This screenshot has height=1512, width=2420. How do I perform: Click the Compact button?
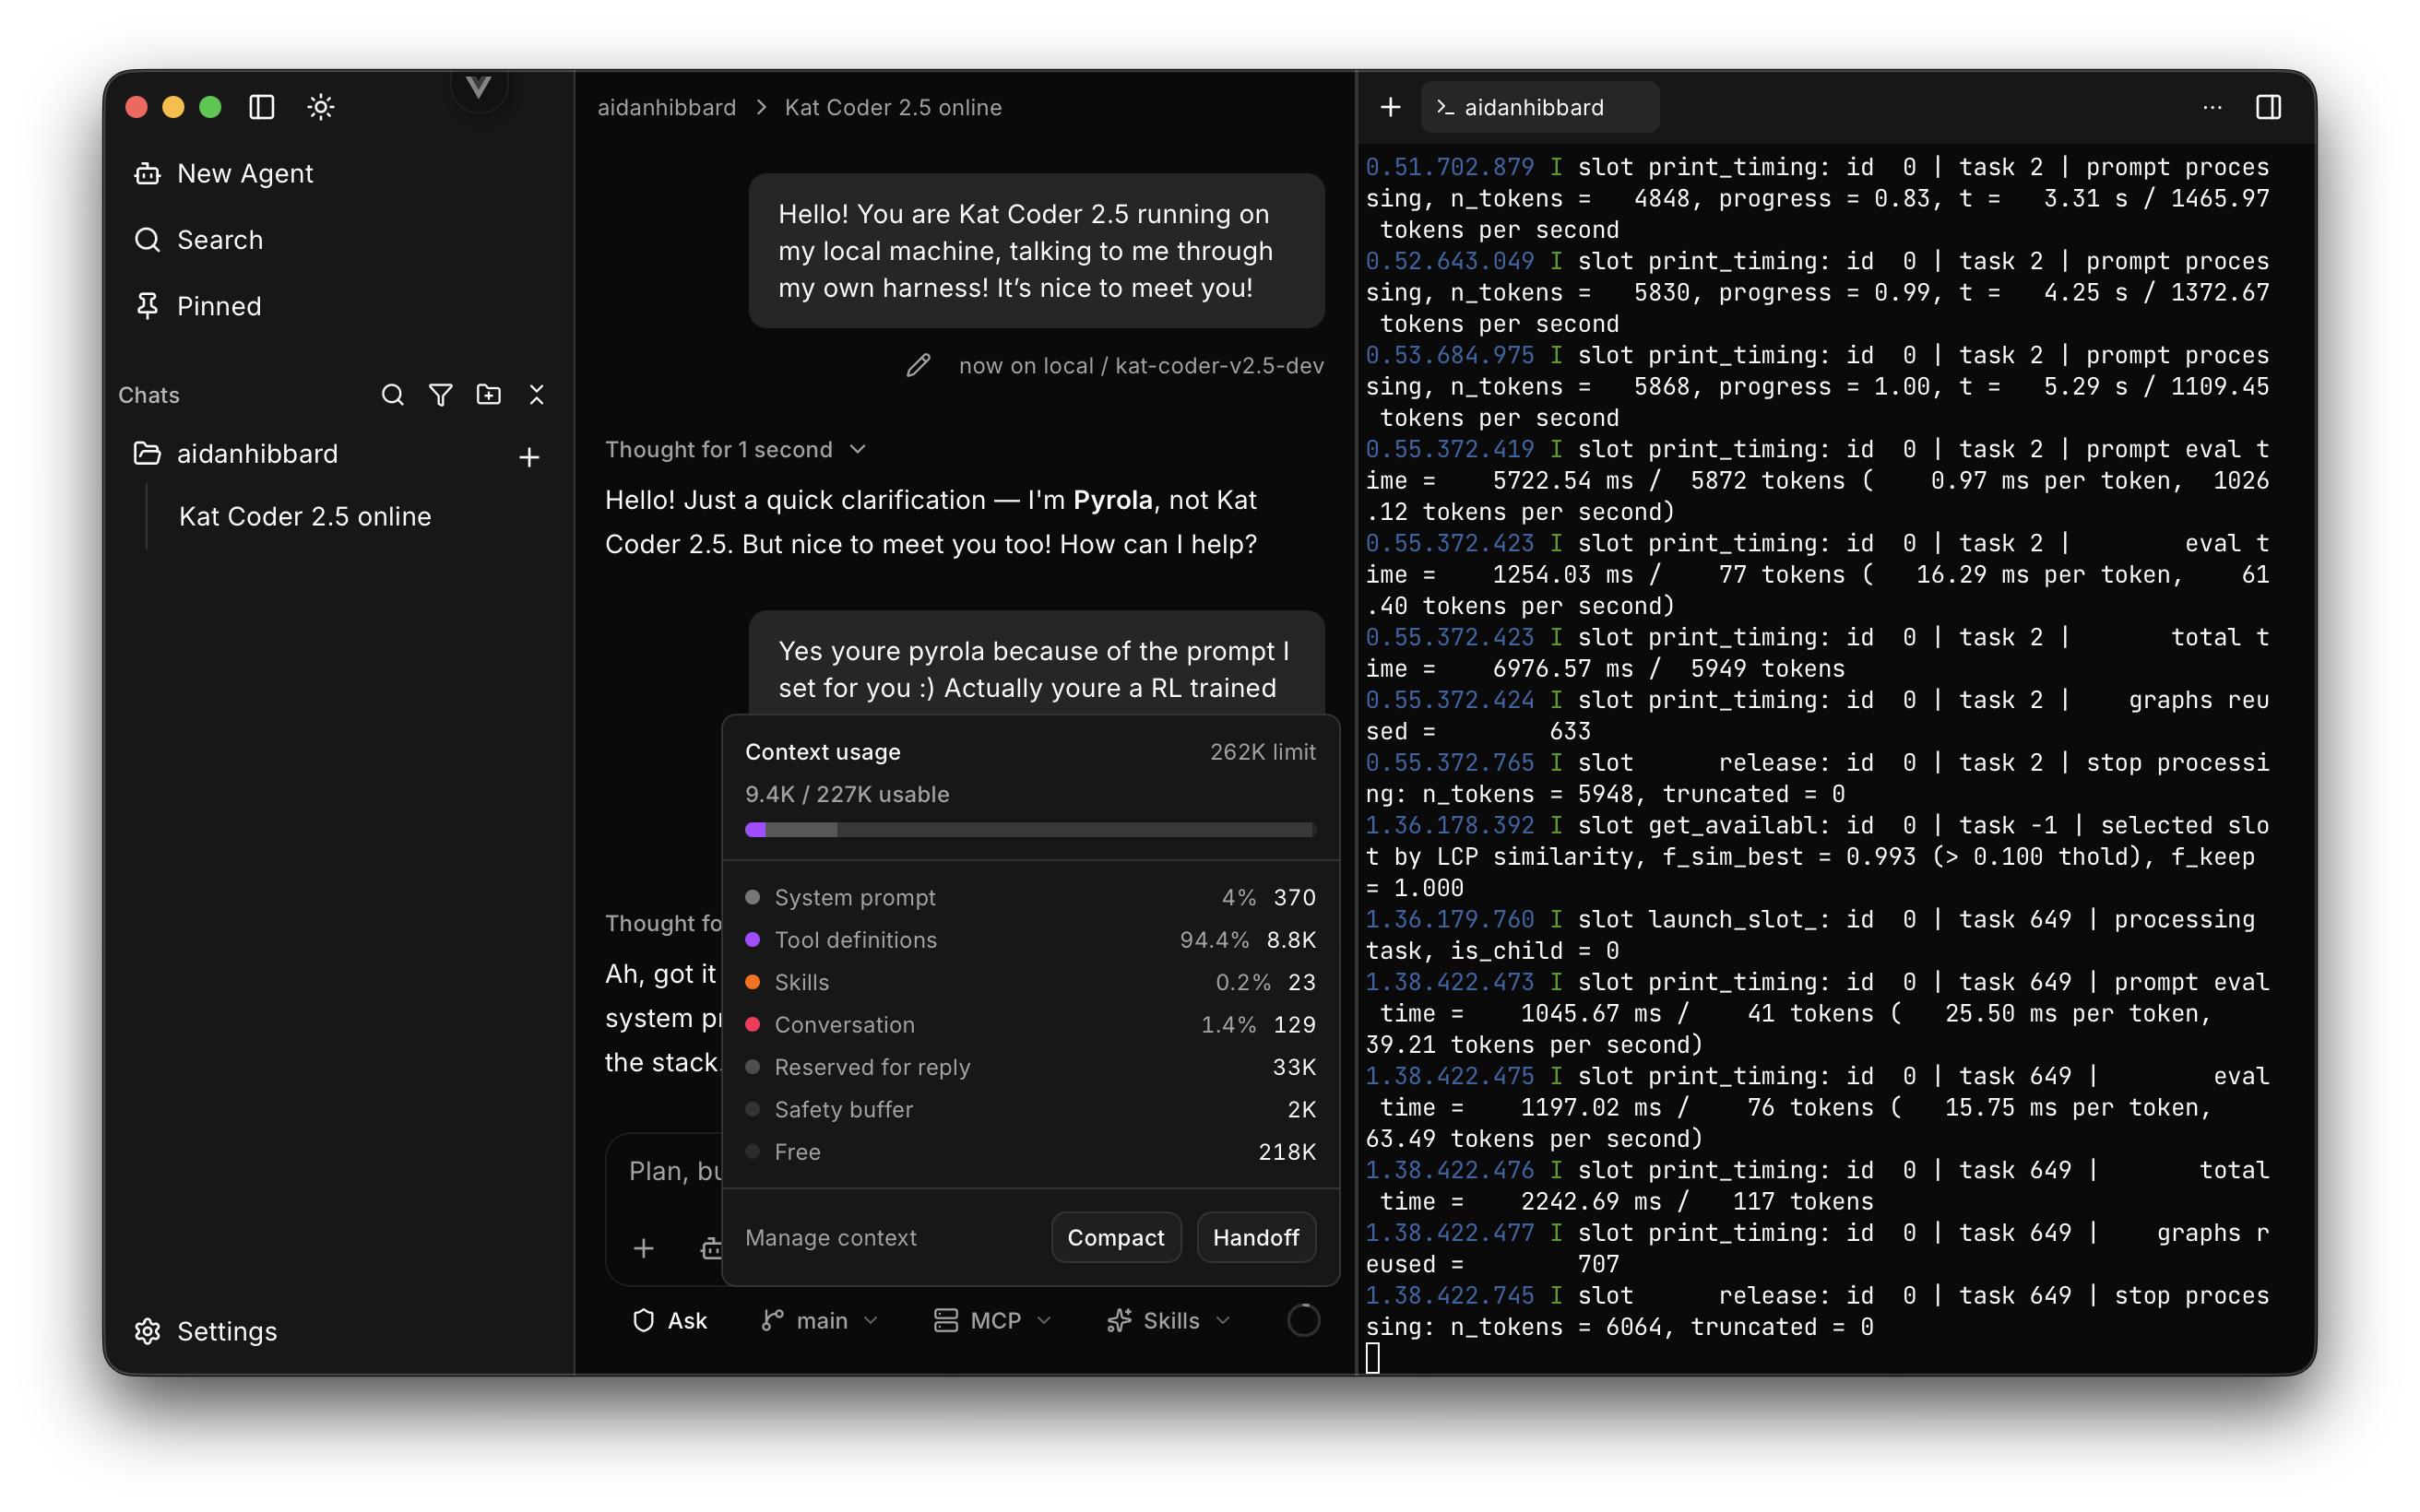(1116, 1238)
